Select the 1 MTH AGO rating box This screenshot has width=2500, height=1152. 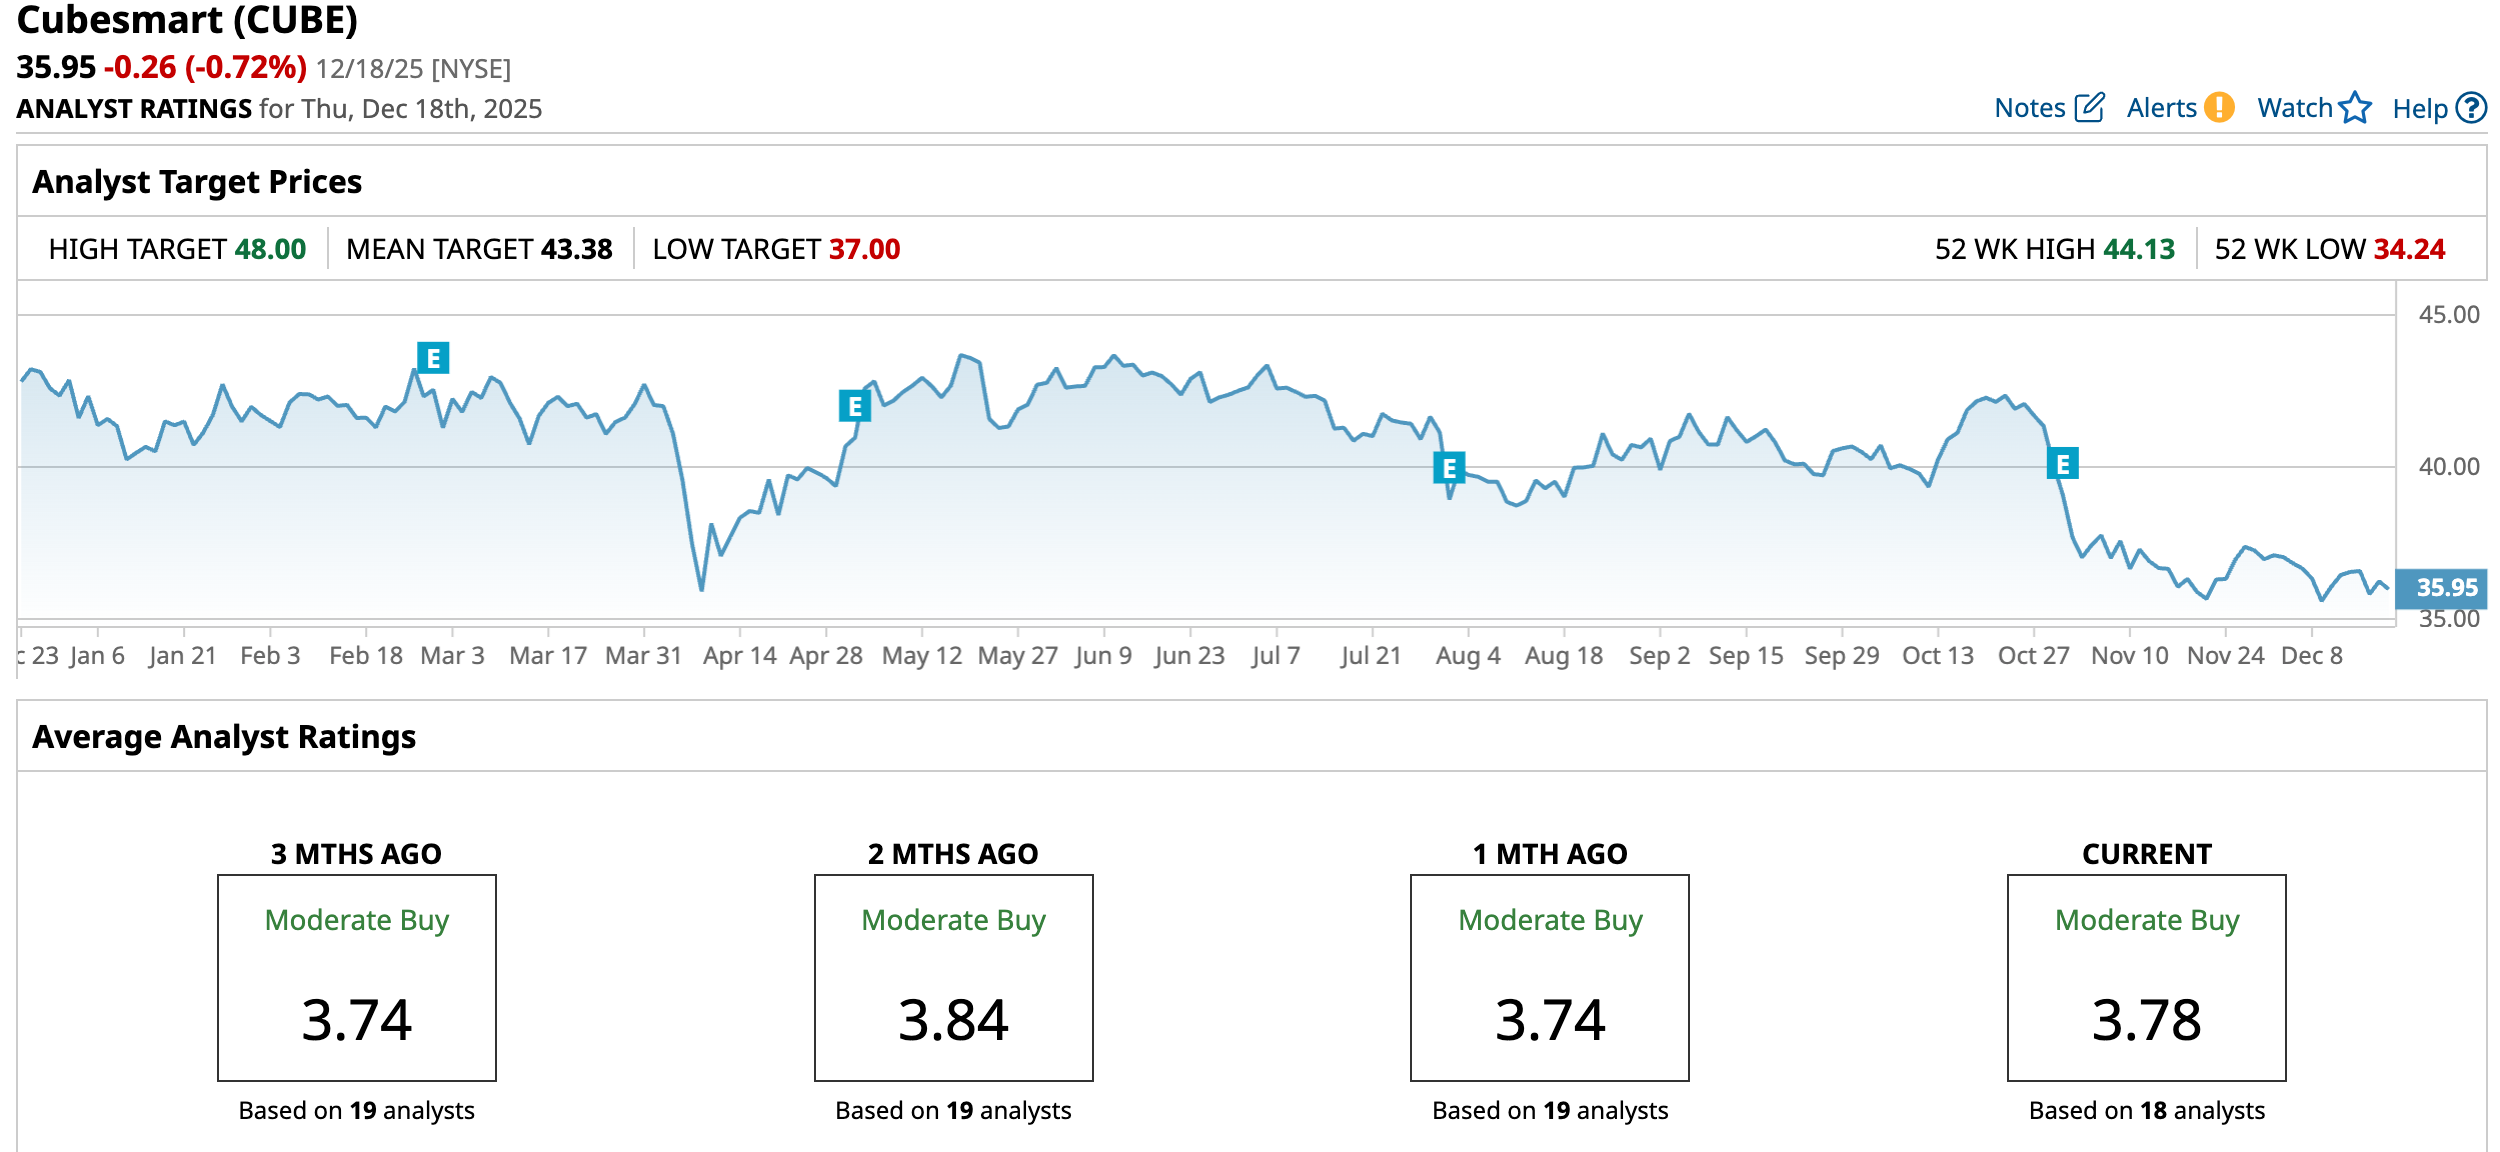(x=1549, y=977)
